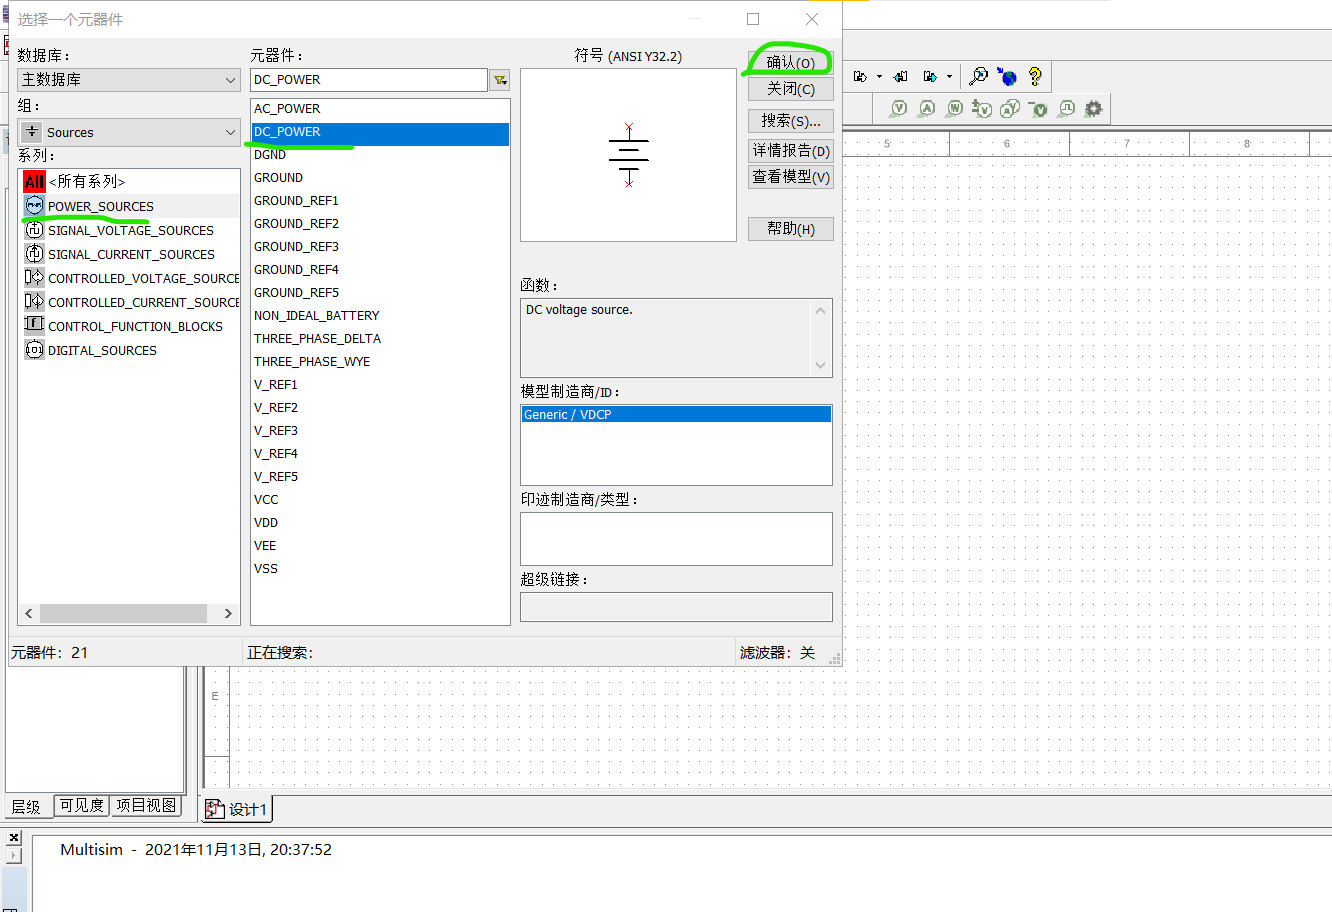Click the 搜索(S) search button
Viewport: 1332px width, 912px height.
click(789, 121)
